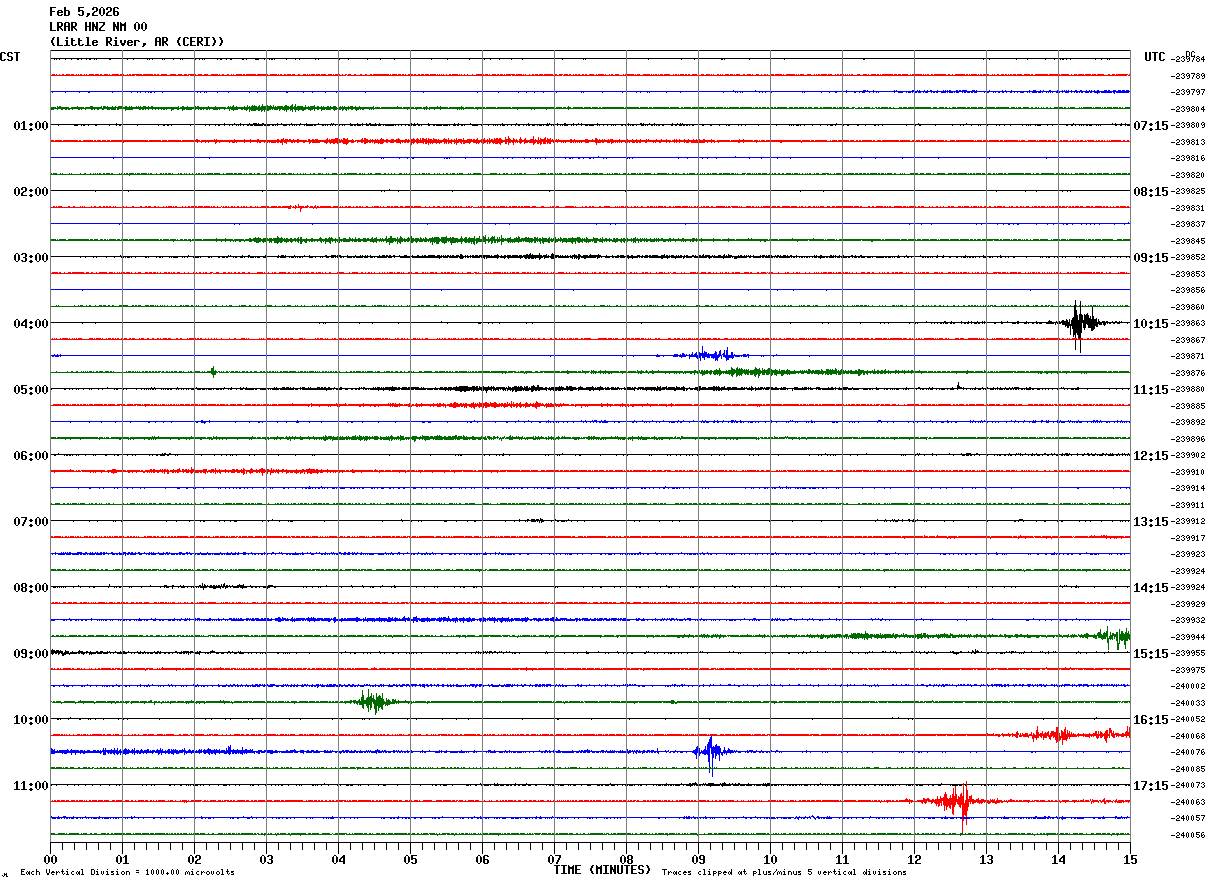
Task: Click the 09:15 UTC time label
Action: [x=1151, y=257]
